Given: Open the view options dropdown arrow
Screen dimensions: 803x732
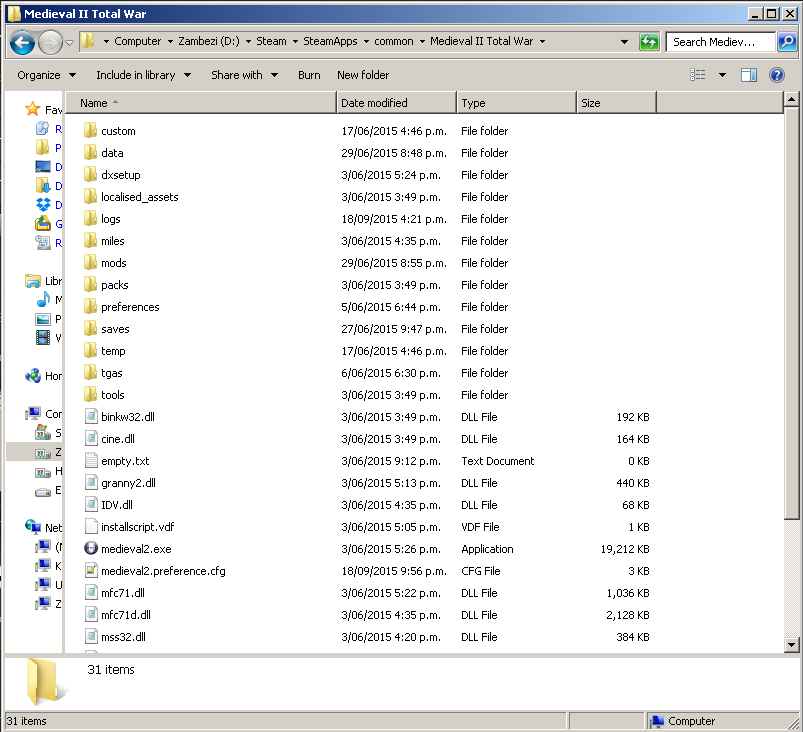Looking at the screenshot, I should 722,75.
